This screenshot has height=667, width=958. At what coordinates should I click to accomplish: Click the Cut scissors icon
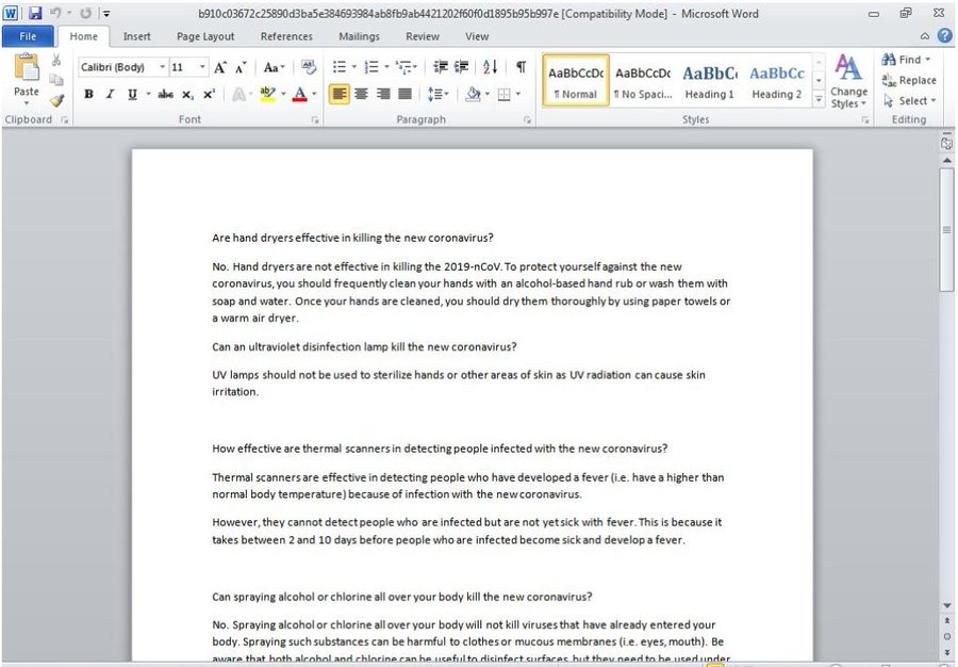[x=56, y=61]
